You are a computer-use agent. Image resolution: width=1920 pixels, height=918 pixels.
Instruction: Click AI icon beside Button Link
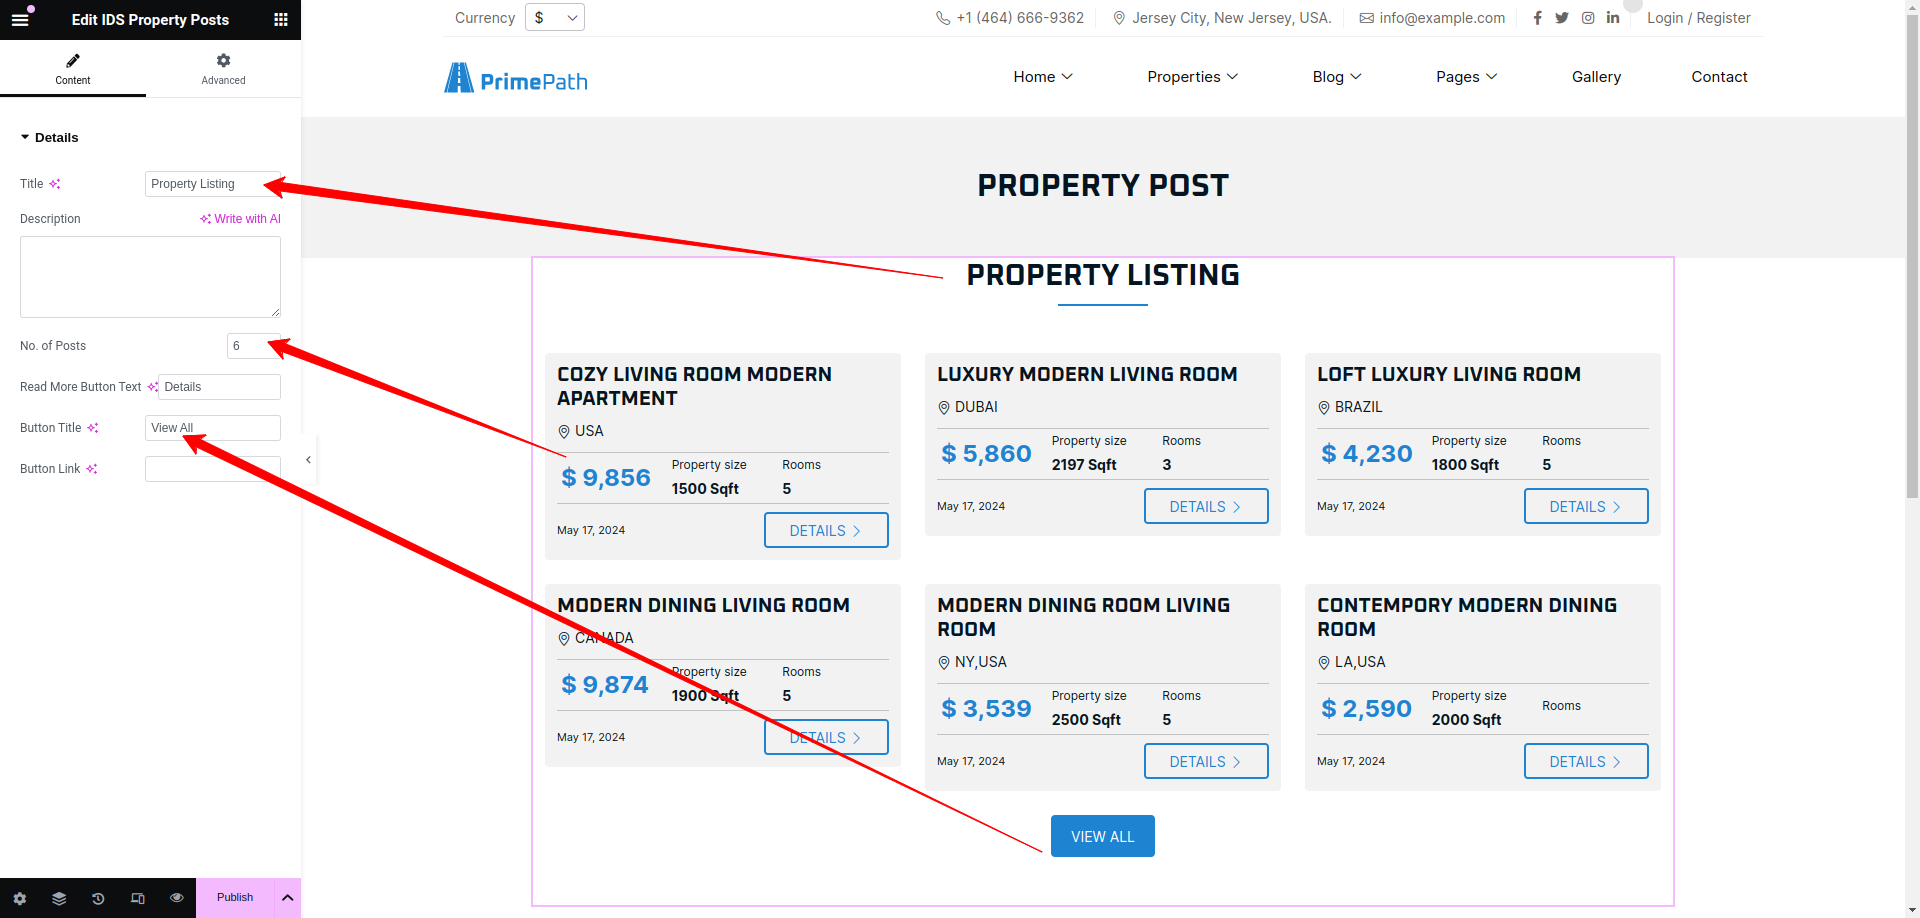(x=92, y=469)
